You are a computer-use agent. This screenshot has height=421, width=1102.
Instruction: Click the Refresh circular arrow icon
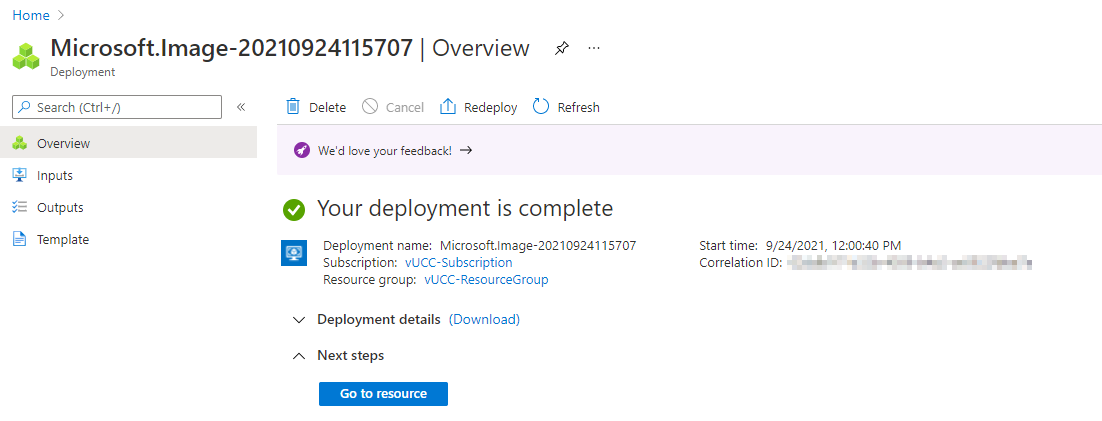click(x=541, y=107)
